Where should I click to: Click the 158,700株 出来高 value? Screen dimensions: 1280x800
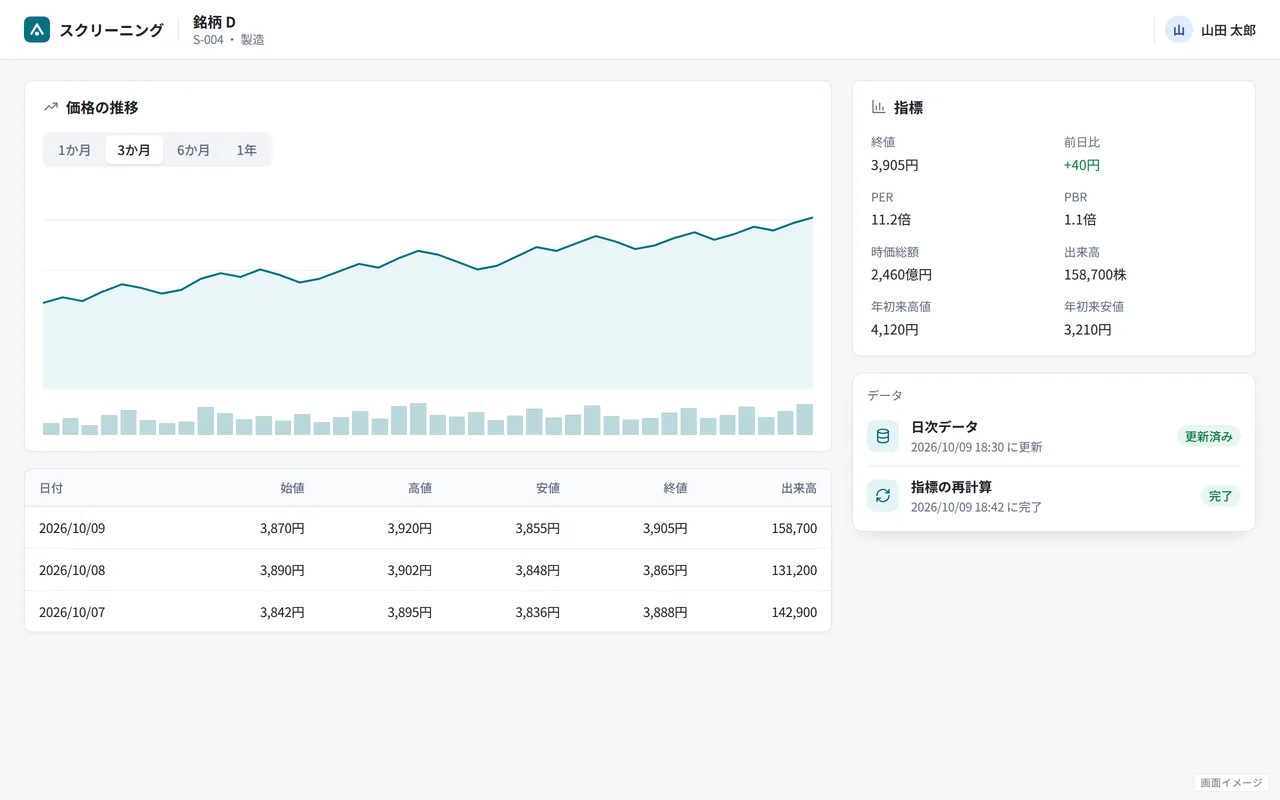1095,275
